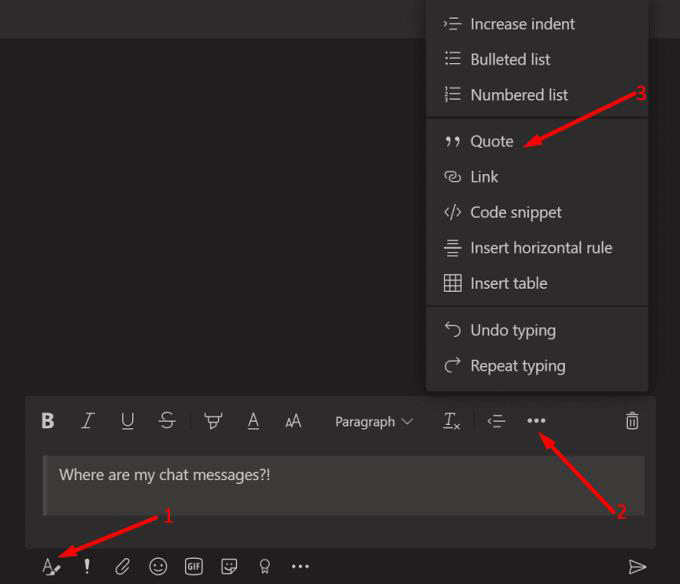
Task: Discard message with trash icon
Action: (x=632, y=421)
